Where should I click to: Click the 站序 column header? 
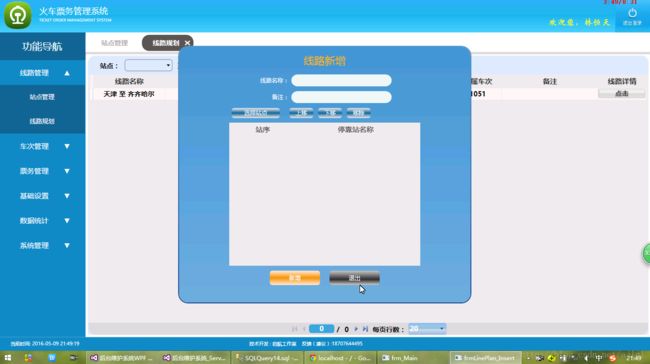pos(262,130)
